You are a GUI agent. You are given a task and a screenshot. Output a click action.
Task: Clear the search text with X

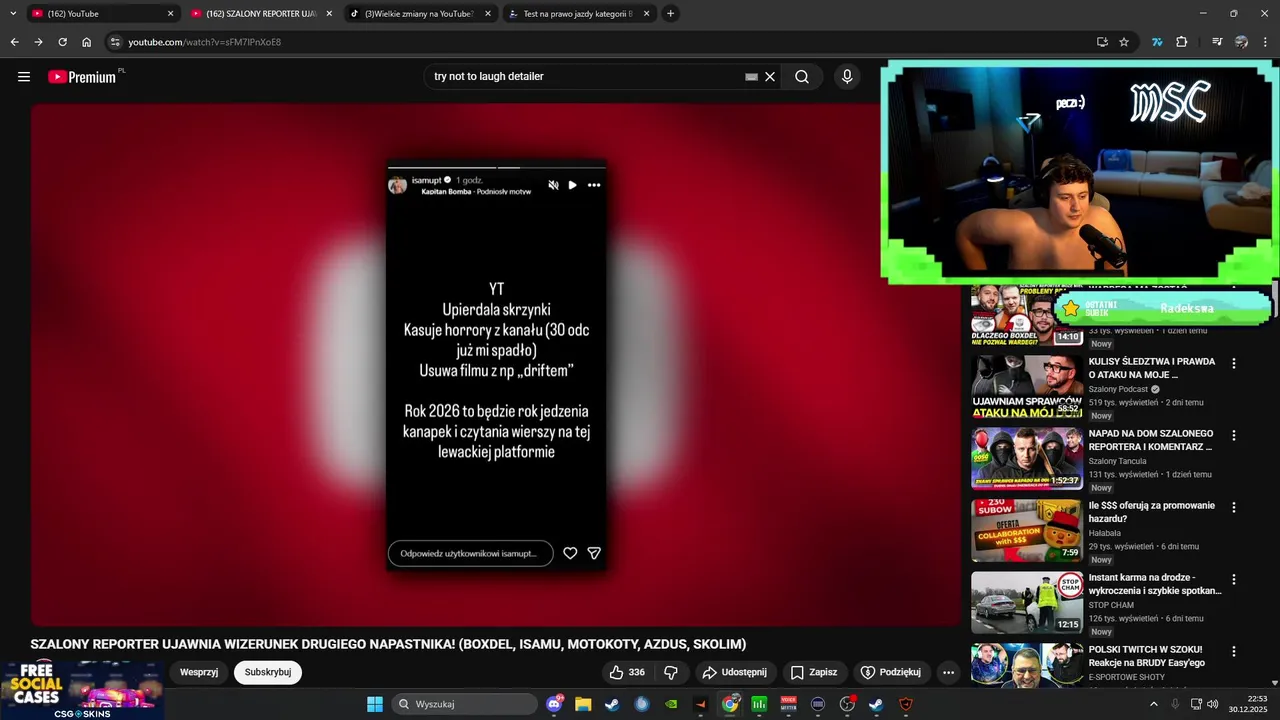click(770, 77)
